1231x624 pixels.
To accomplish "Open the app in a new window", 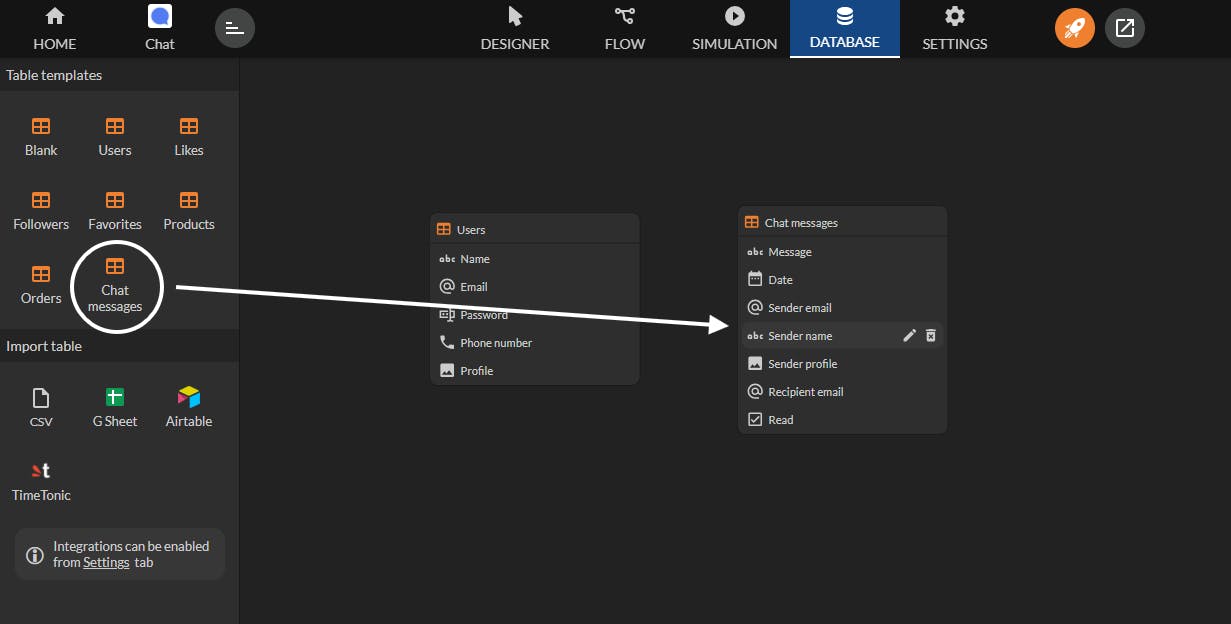I will tap(1125, 28).
